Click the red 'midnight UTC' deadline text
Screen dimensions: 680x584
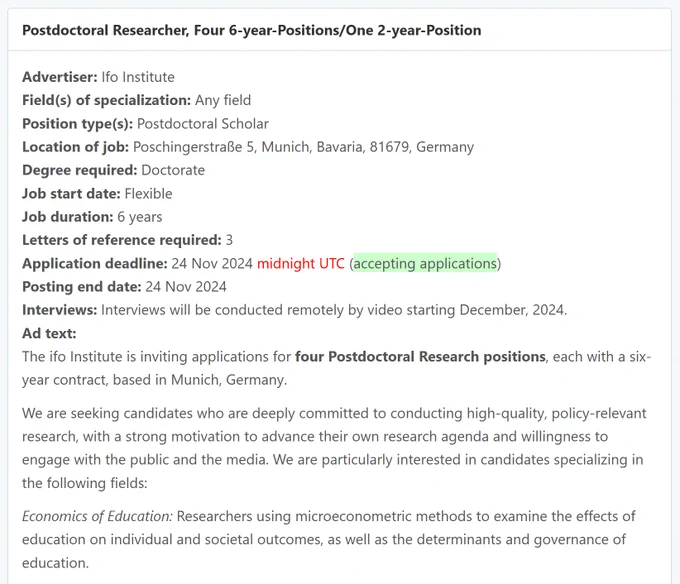301,264
